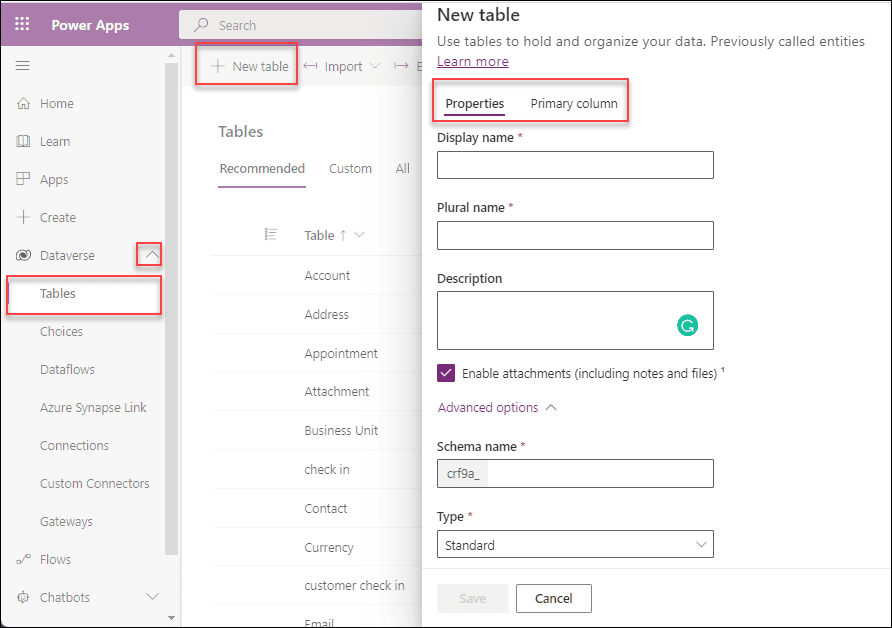Click the hamburger menu icon in sidebar
892x628 pixels.
[23, 65]
